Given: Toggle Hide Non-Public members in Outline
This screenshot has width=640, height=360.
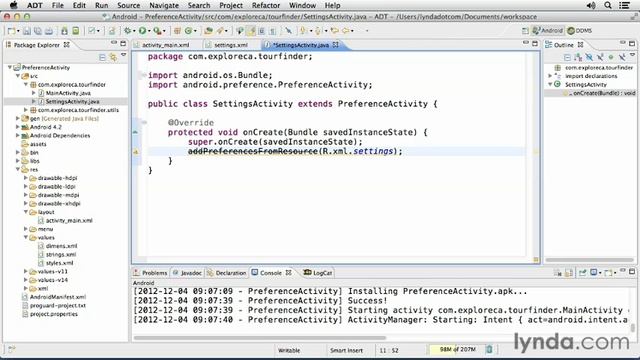Looking at the screenshot, I should 611,57.
